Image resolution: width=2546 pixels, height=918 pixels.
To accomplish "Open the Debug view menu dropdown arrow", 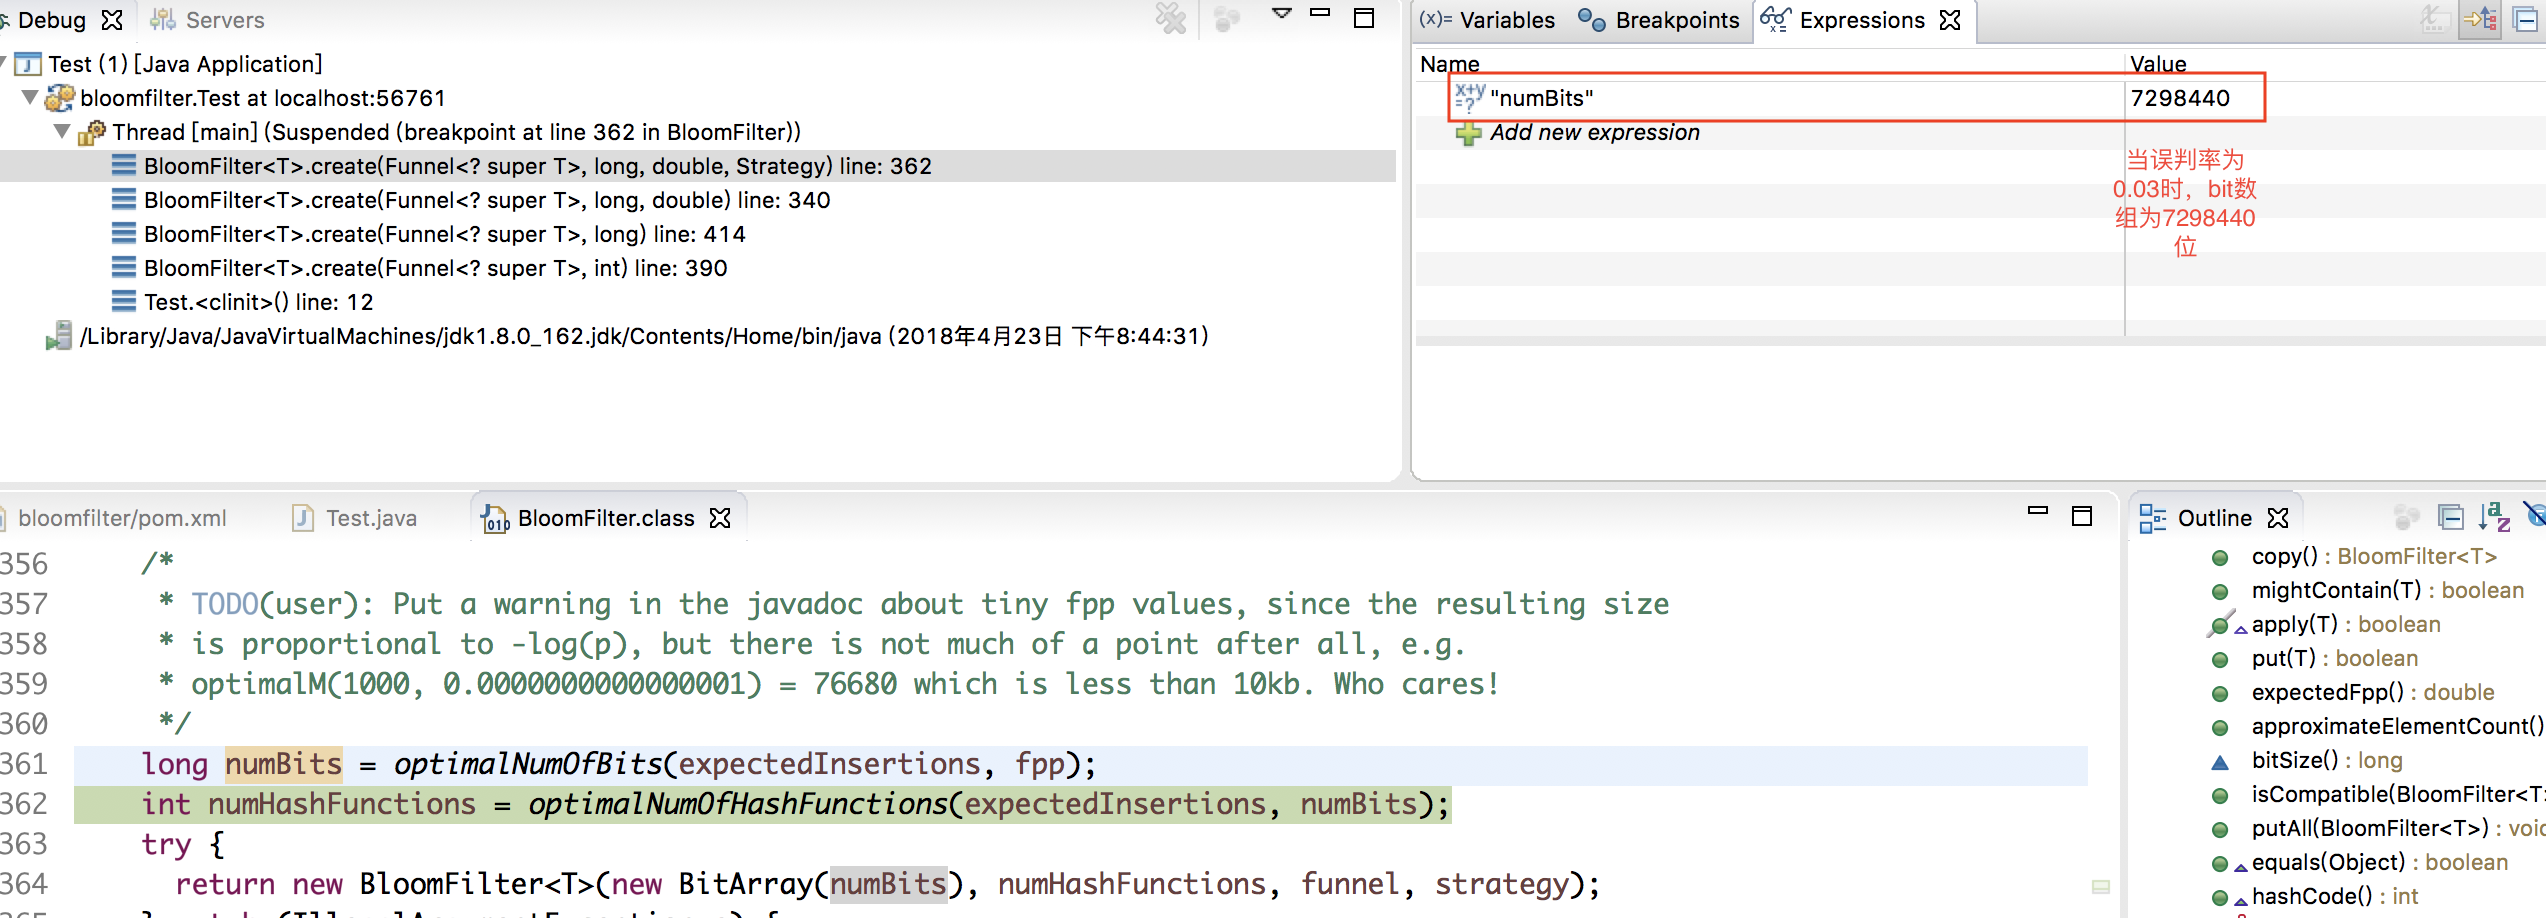I will 1282,14.
